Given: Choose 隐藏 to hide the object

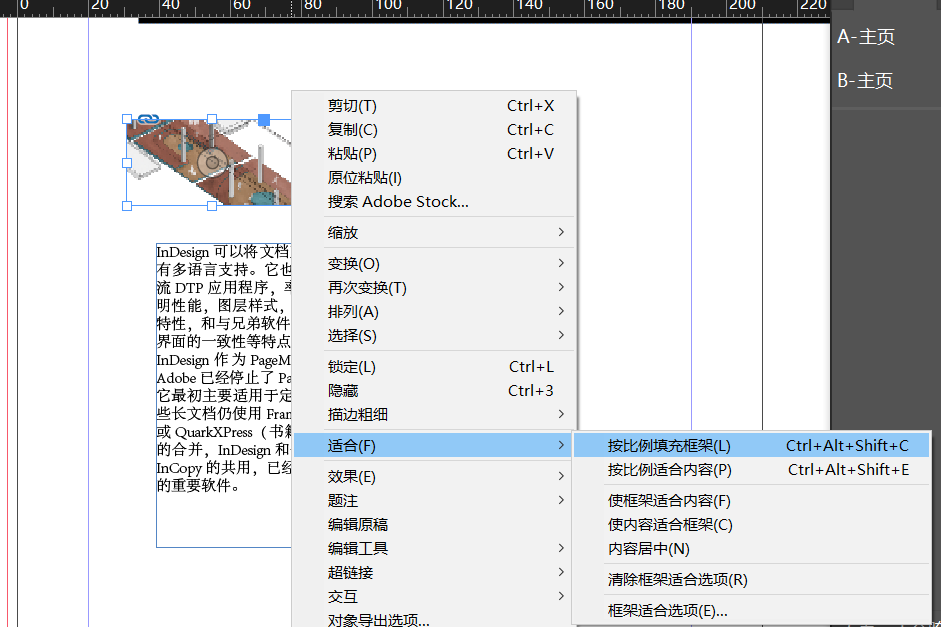Looking at the screenshot, I should click(x=344, y=390).
